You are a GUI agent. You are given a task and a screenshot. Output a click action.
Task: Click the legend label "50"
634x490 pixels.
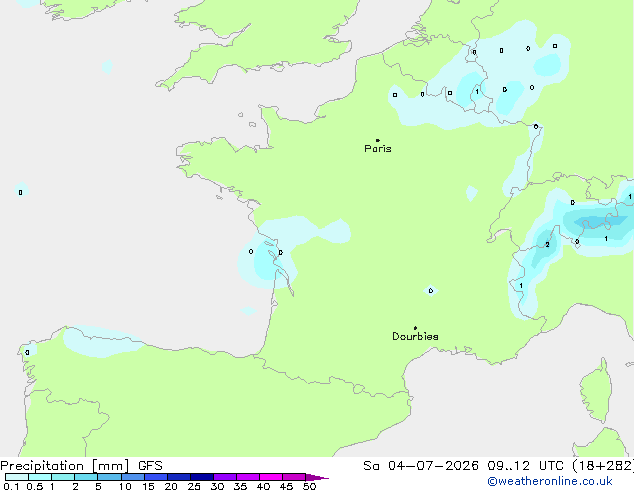(309, 486)
